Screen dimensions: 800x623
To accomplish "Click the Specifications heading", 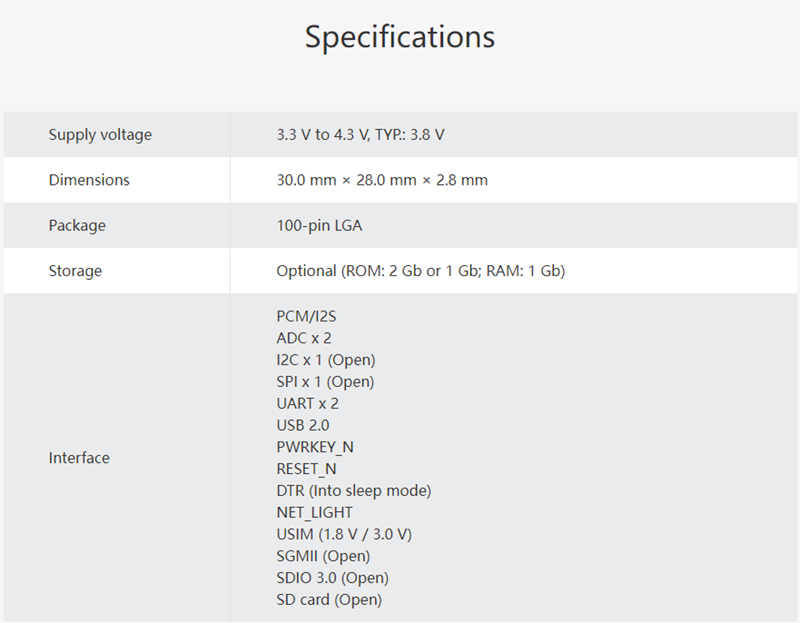I will pos(399,37).
